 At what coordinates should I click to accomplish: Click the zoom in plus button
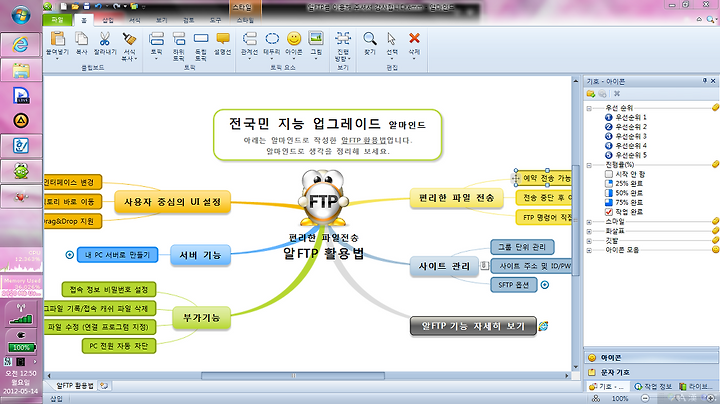tap(710, 398)
